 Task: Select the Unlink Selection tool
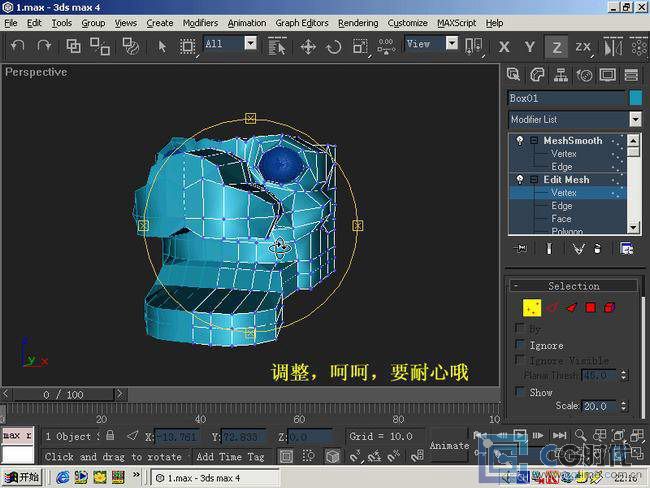(x=100, y=46)
